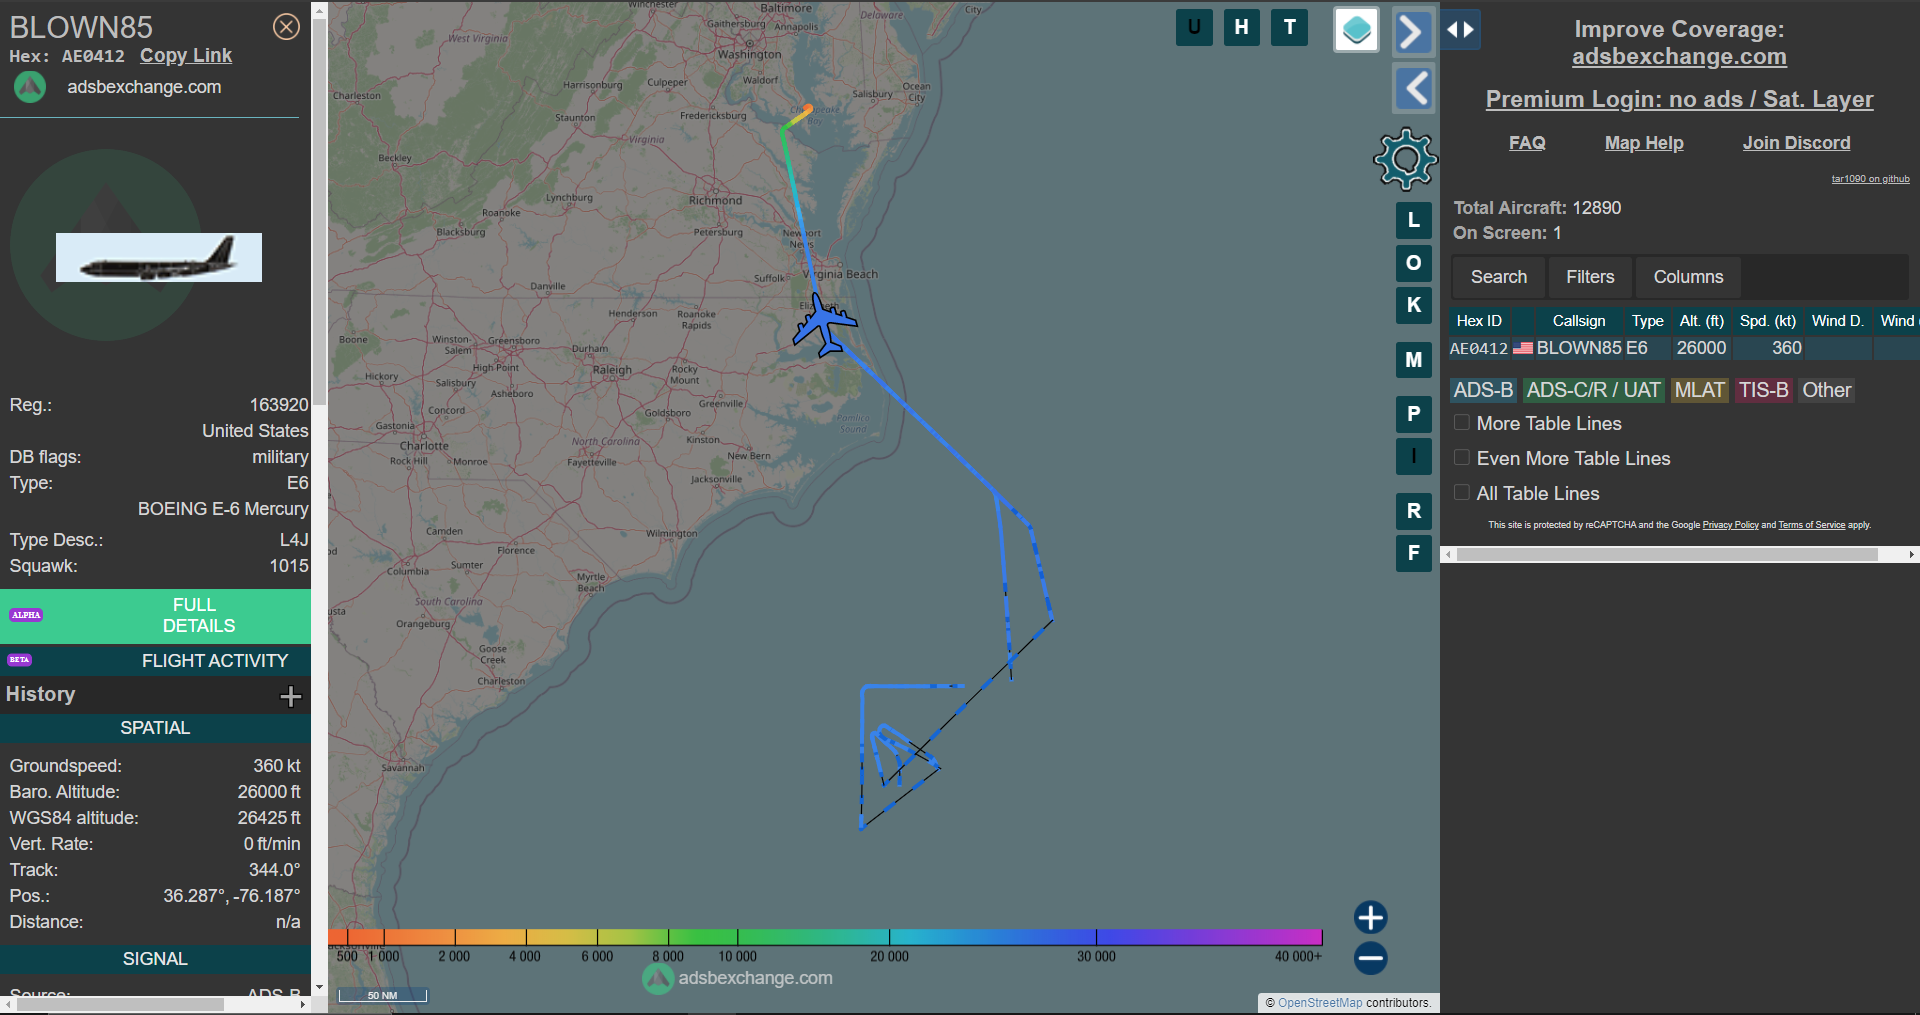
Task: Expand the History section plus icon
Action: coord(290,696)
